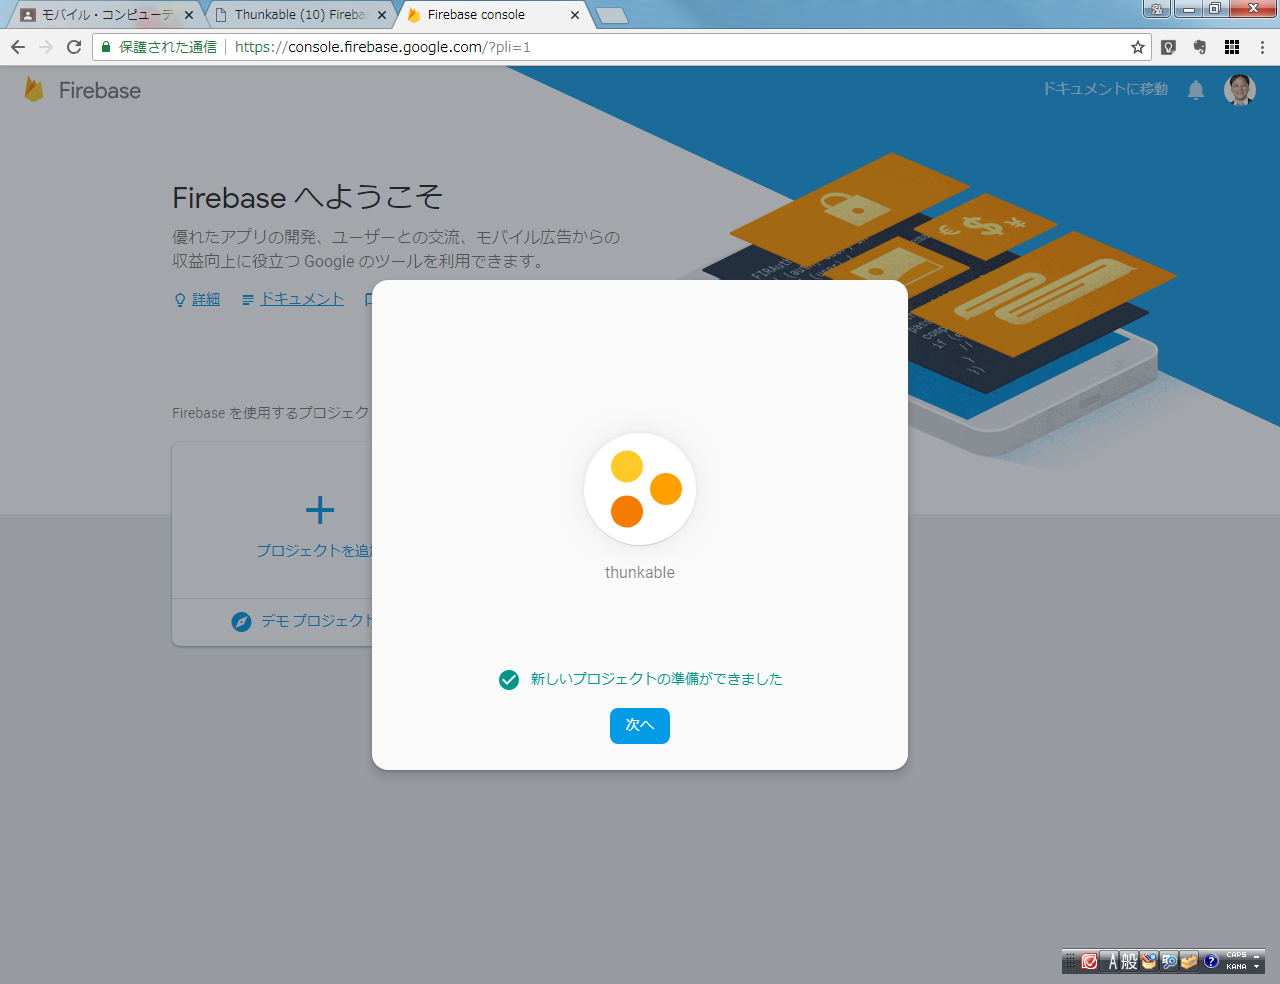This screenshot has width=1280, height=984.
Task: Open the user account avatar
Action: [x=1240, y=90]
